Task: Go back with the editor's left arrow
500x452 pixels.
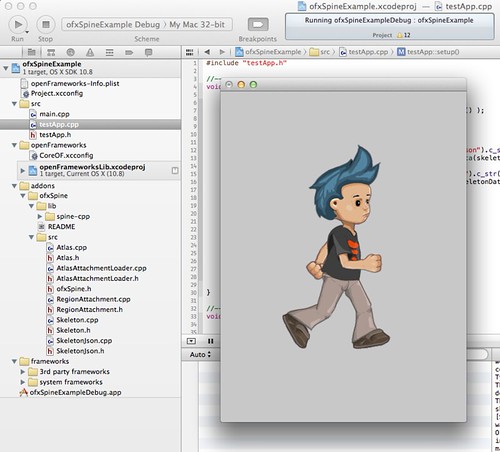Action: tap(207, 52)
